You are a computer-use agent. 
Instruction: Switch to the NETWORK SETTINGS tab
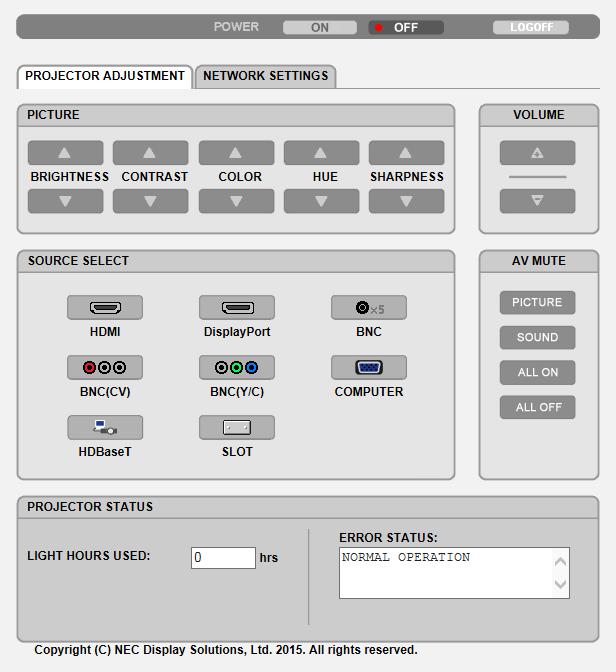pyautogui.click(x=265, y=76)
